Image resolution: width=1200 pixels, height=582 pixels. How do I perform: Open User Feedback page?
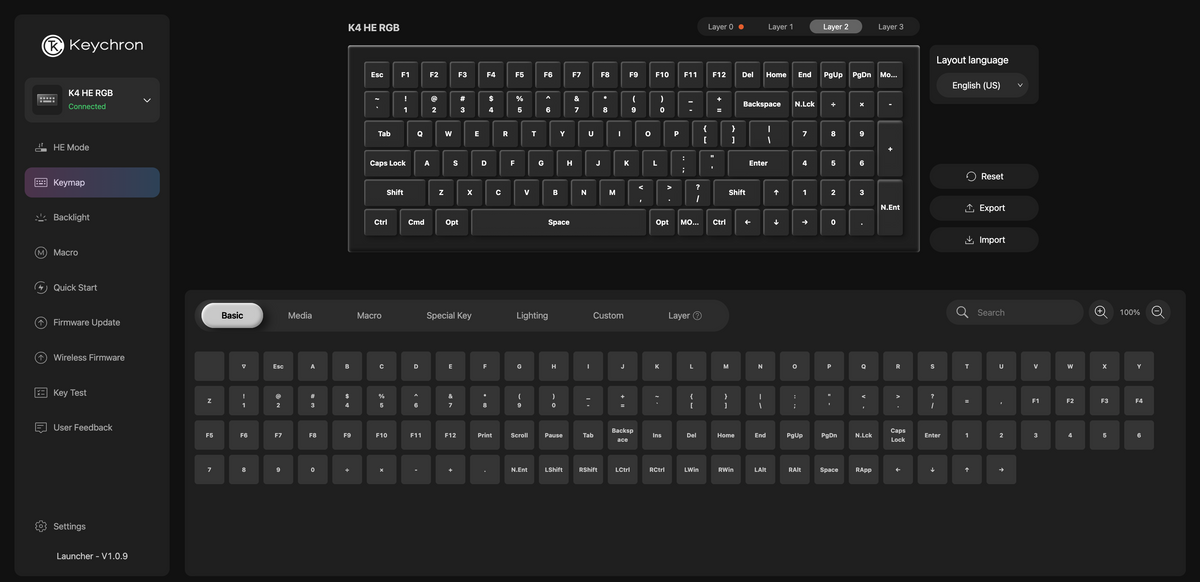coord(92,427)
